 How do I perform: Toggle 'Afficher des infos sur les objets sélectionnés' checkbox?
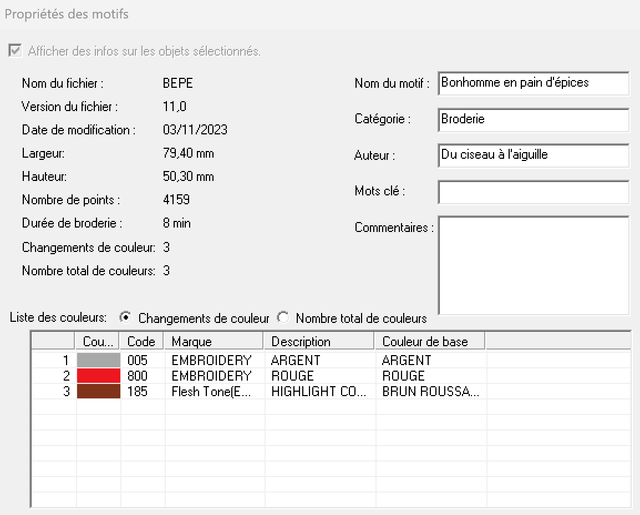tap(14, 51)
